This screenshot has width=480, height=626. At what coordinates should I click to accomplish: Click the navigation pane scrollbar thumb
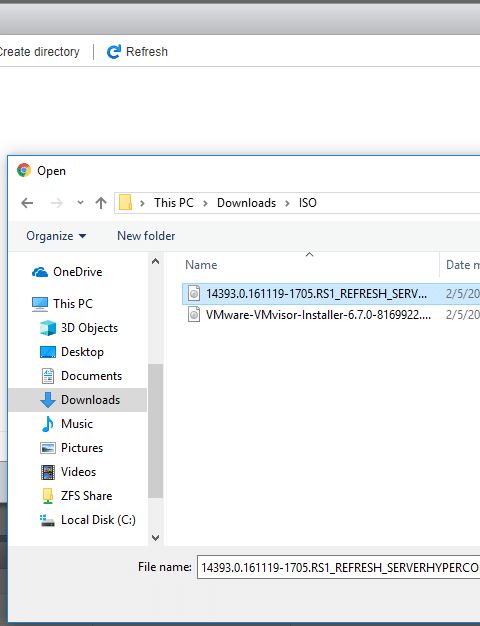click(x=155, y=431)
